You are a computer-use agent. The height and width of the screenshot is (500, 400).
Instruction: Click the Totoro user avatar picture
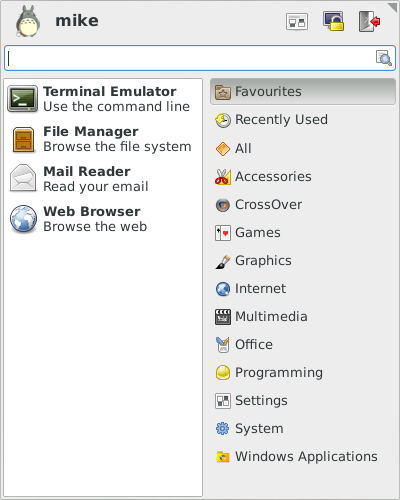click(x=28, y=22)
